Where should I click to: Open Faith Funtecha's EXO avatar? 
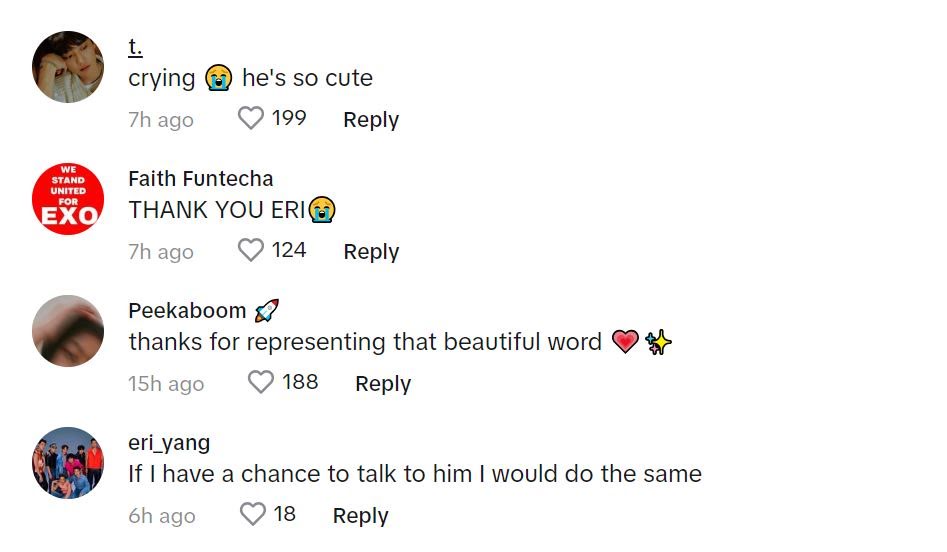tap(68, 199)
